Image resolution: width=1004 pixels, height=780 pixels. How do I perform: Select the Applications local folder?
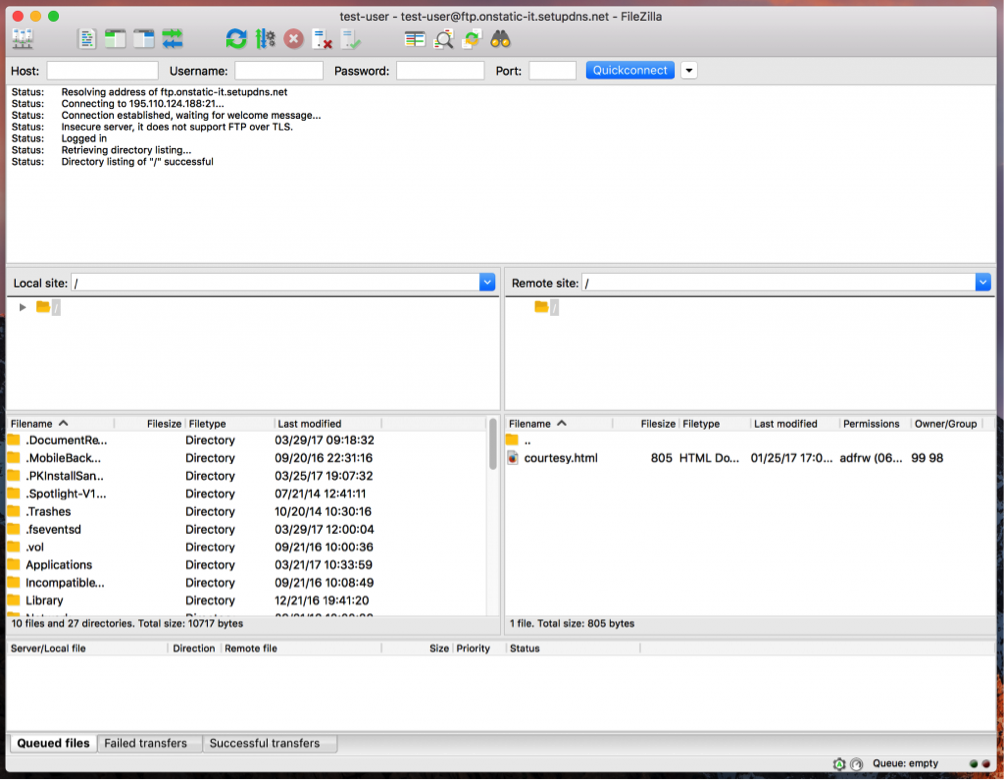pyautogui.click(x=246, y=565)
